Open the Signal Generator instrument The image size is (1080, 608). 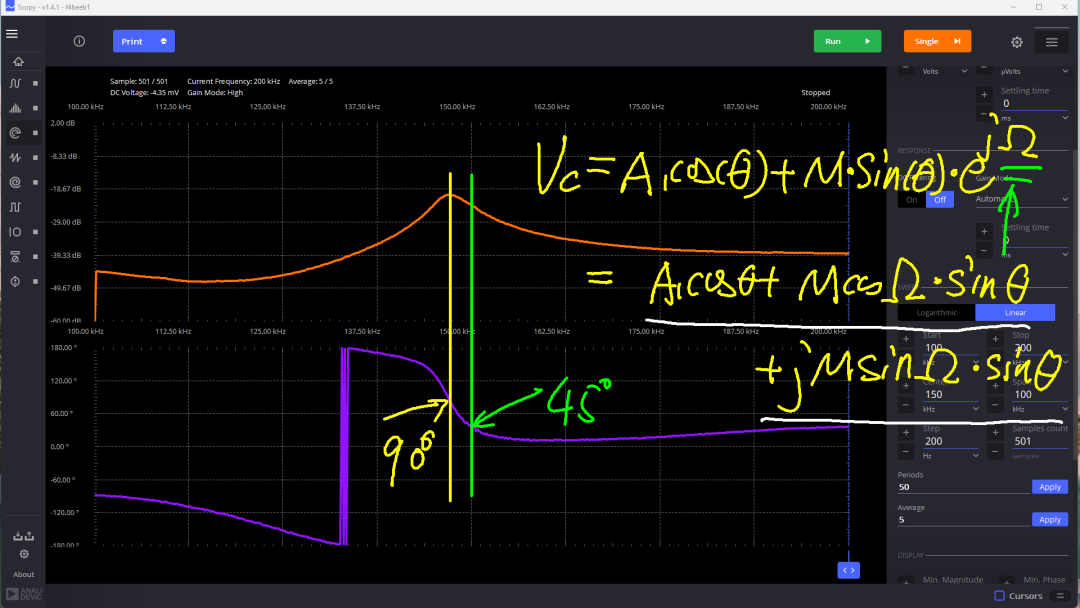[15, 158]
